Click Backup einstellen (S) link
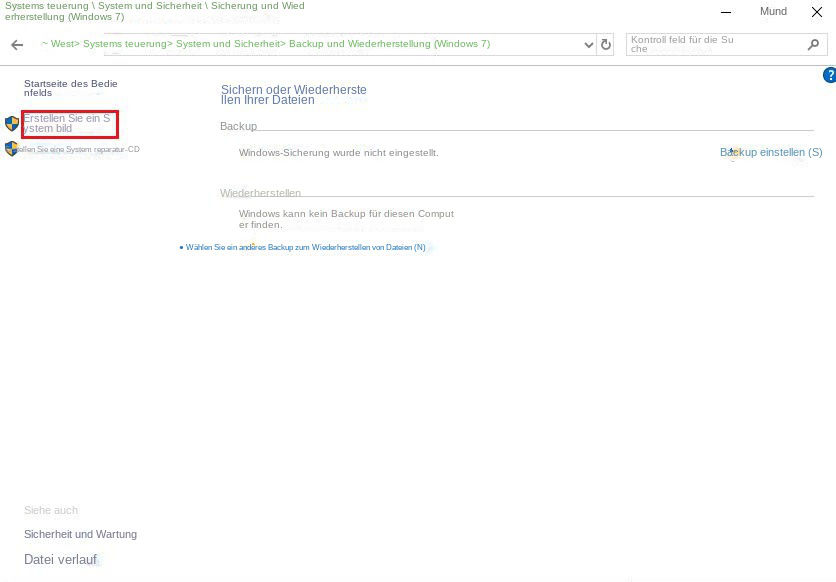Image resolution: width=836 pixels, height=582 pixels. click(x=771, y=153)
